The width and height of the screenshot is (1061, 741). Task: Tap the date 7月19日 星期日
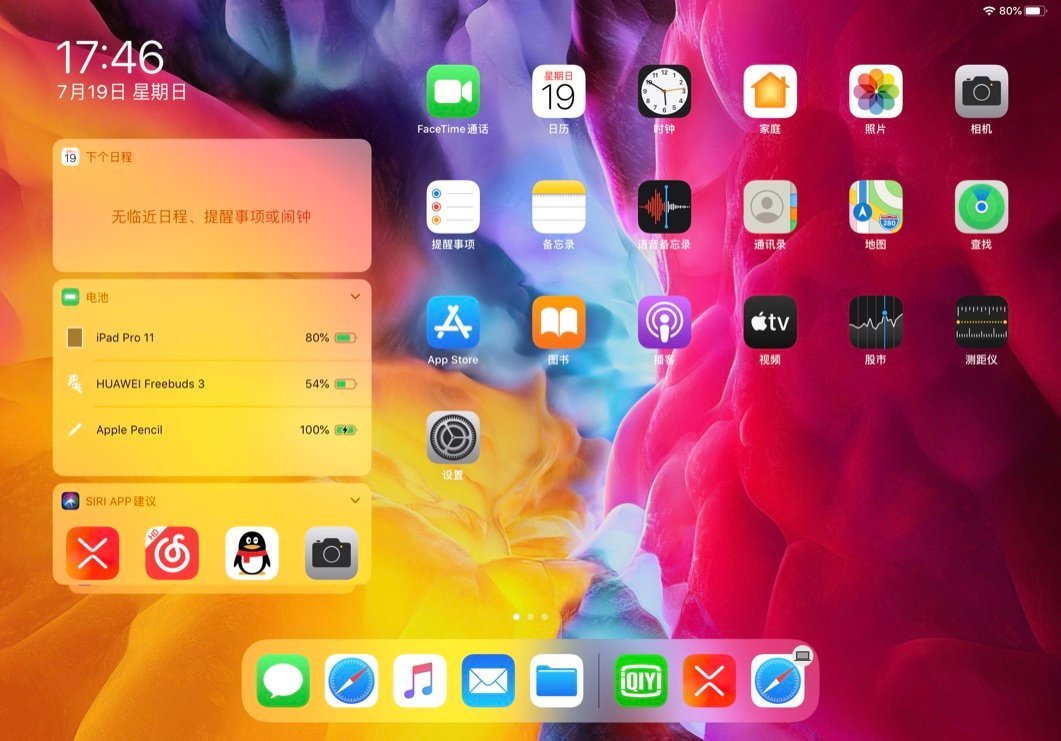pyautogui.click(x=122, y=91)
